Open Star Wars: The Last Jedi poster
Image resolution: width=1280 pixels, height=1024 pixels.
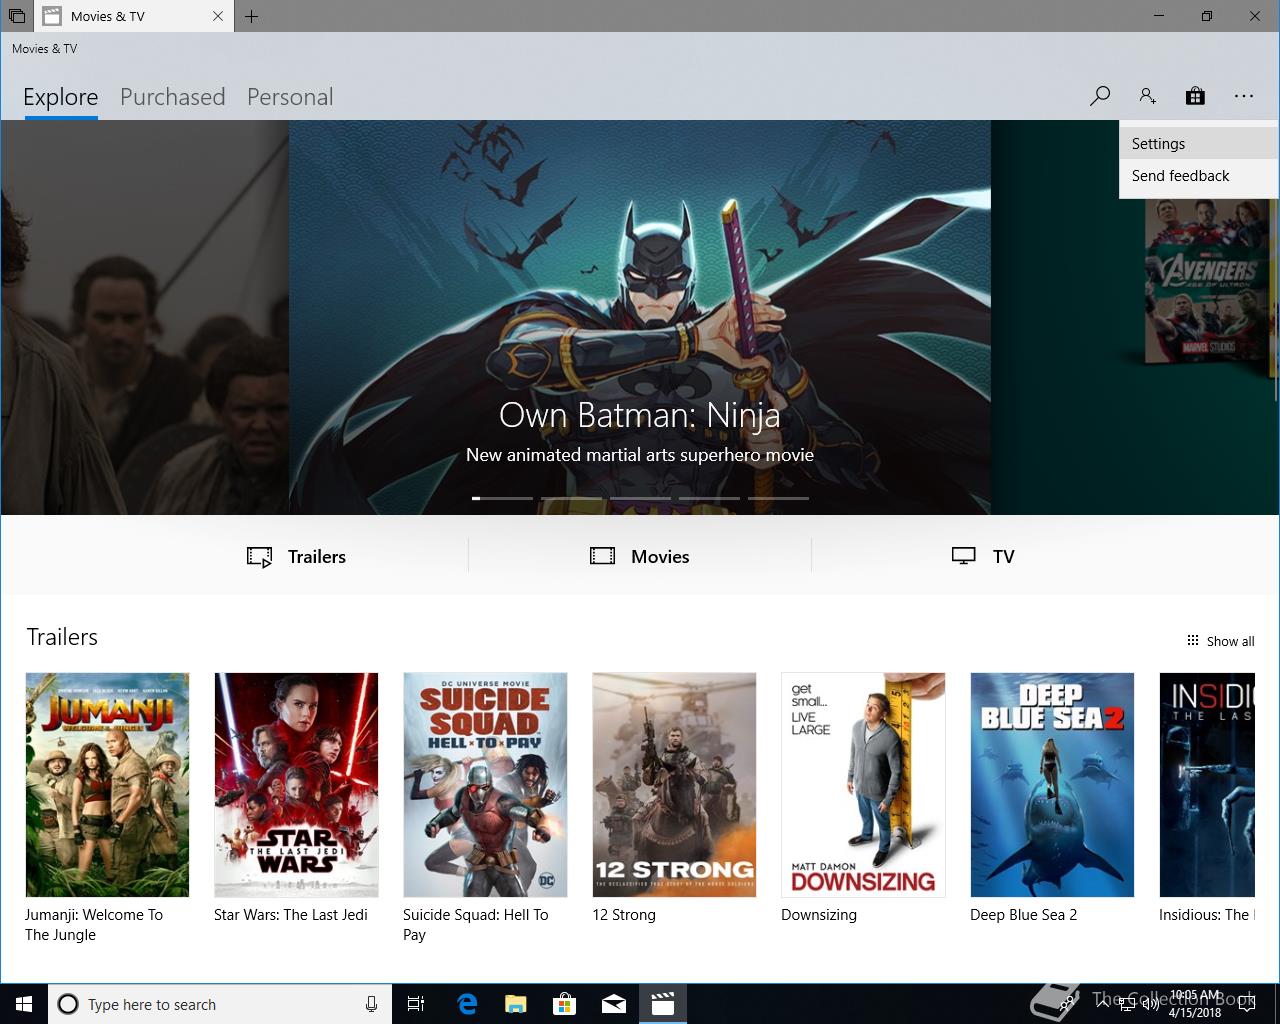point(296,785)
